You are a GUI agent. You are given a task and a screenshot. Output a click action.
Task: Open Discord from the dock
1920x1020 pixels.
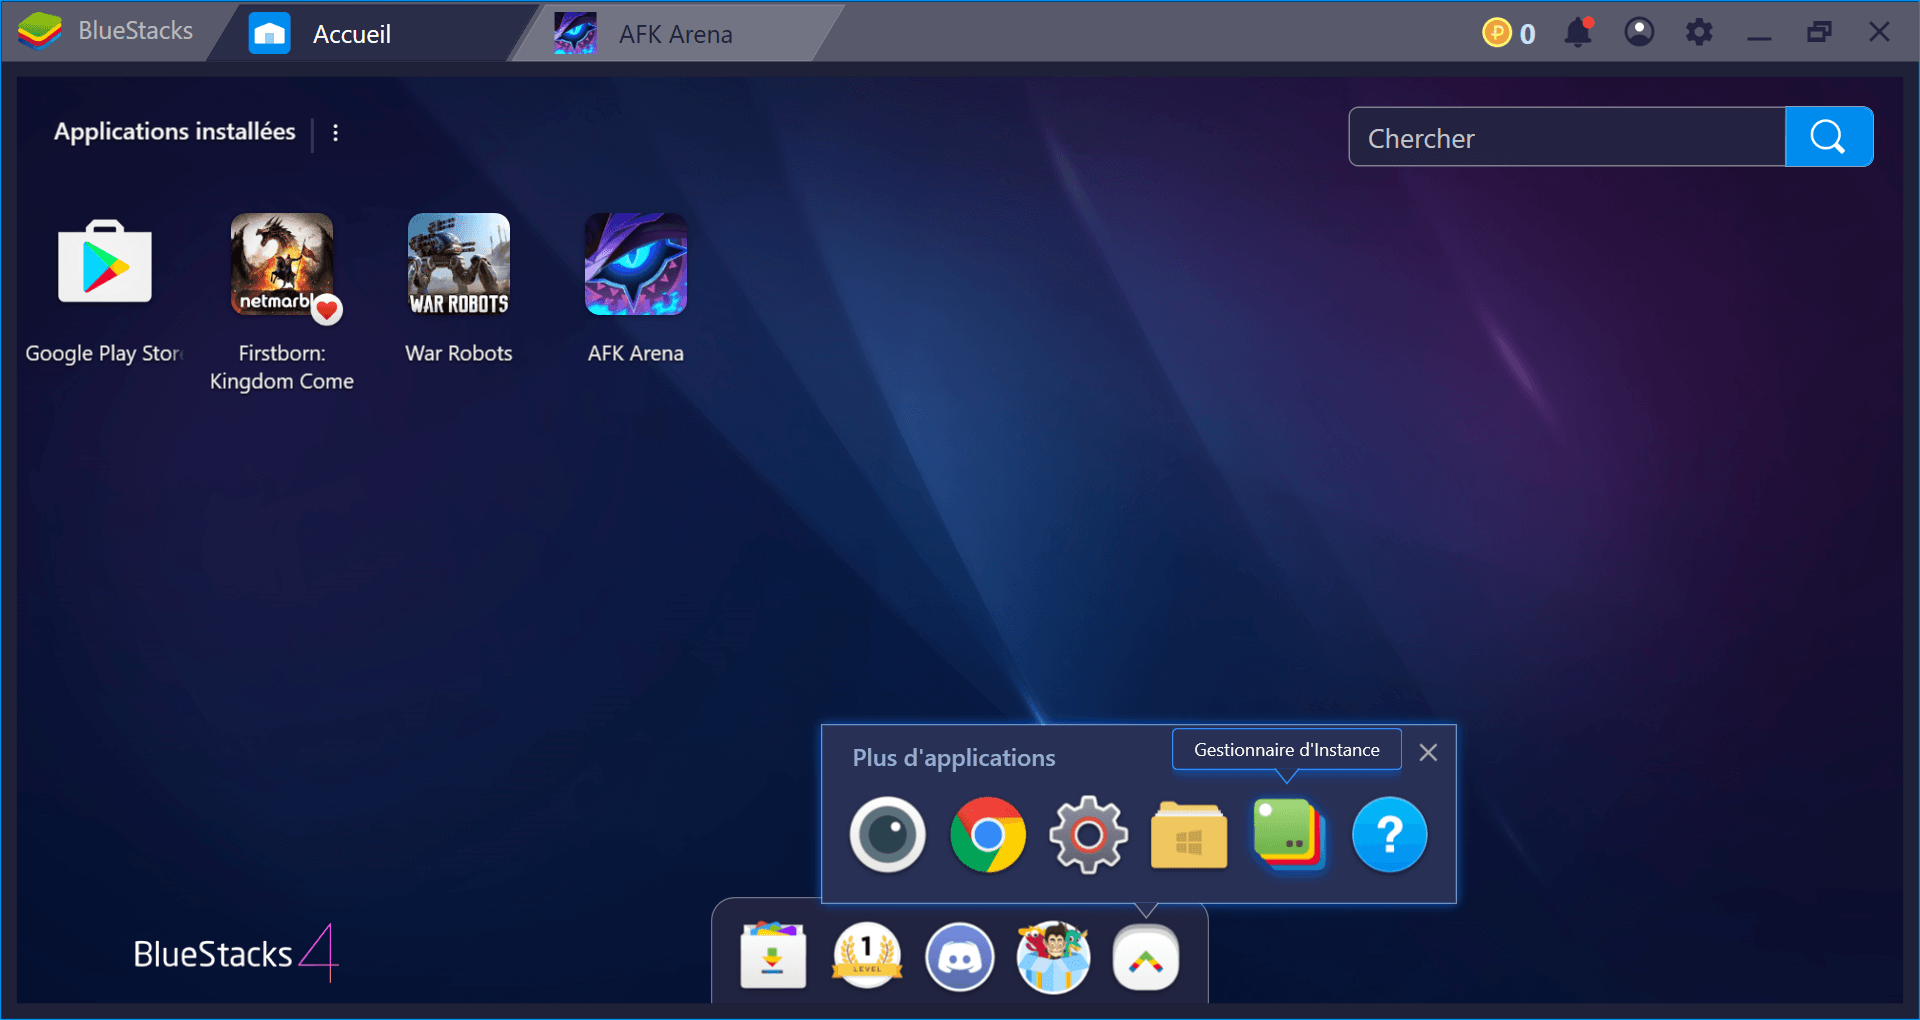pyautogui.click(x=960, y=956)
